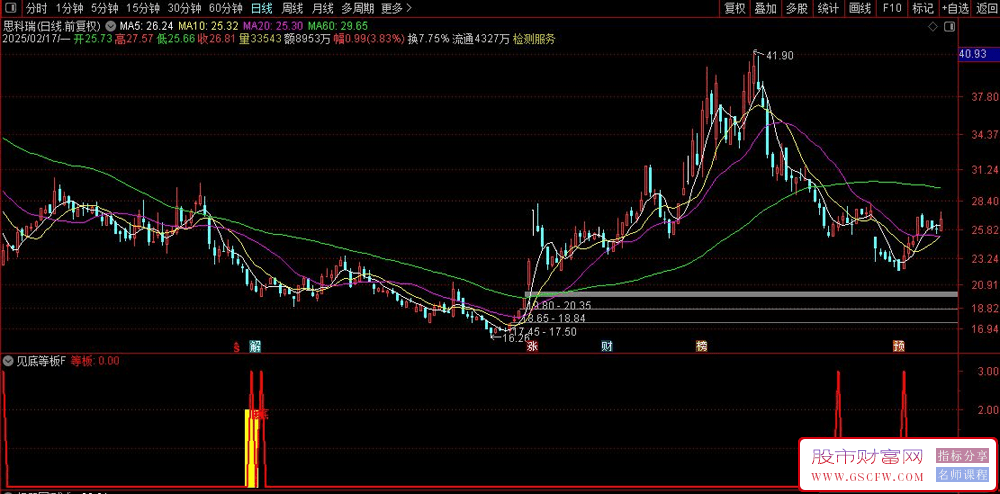This screenshot has height=494, width=1000.
Task: Click the 榜 event marker
Action: point(702,347)
